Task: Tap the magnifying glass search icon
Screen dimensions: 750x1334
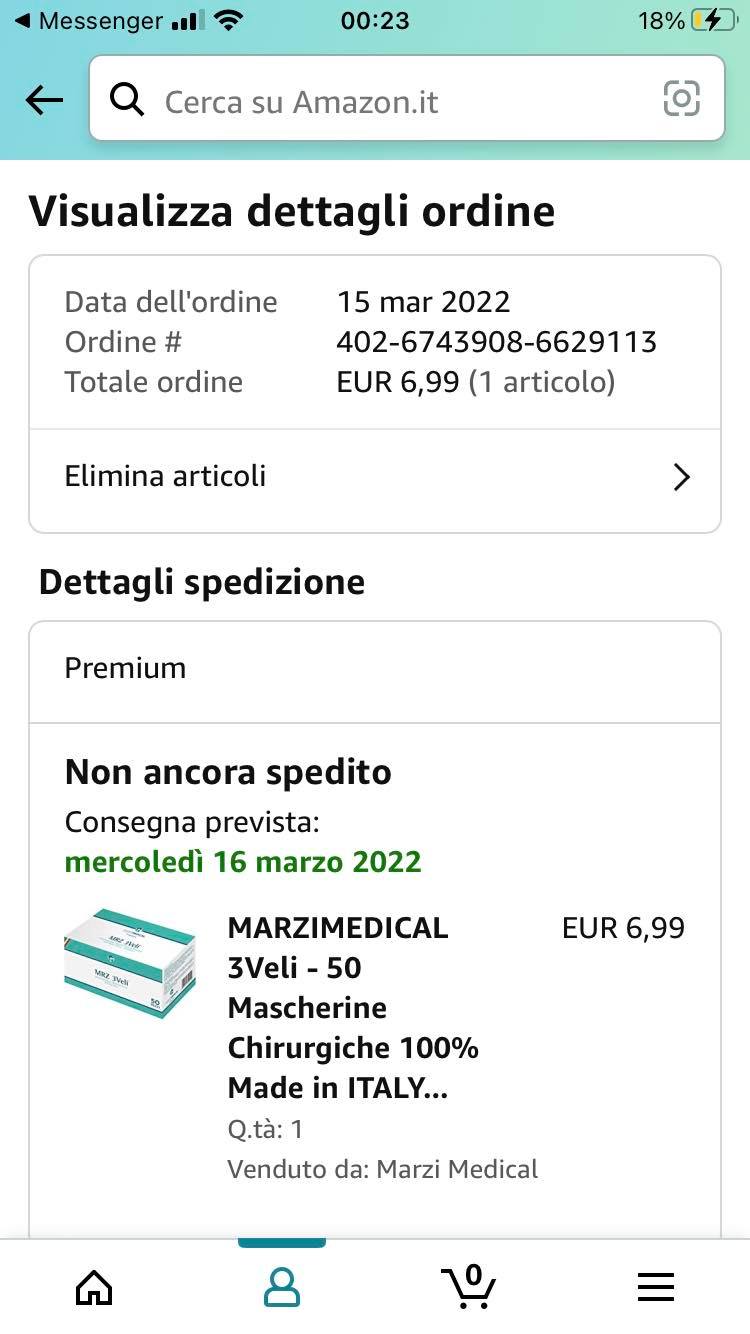Action: pyautogui.click(x=127, y=100)
